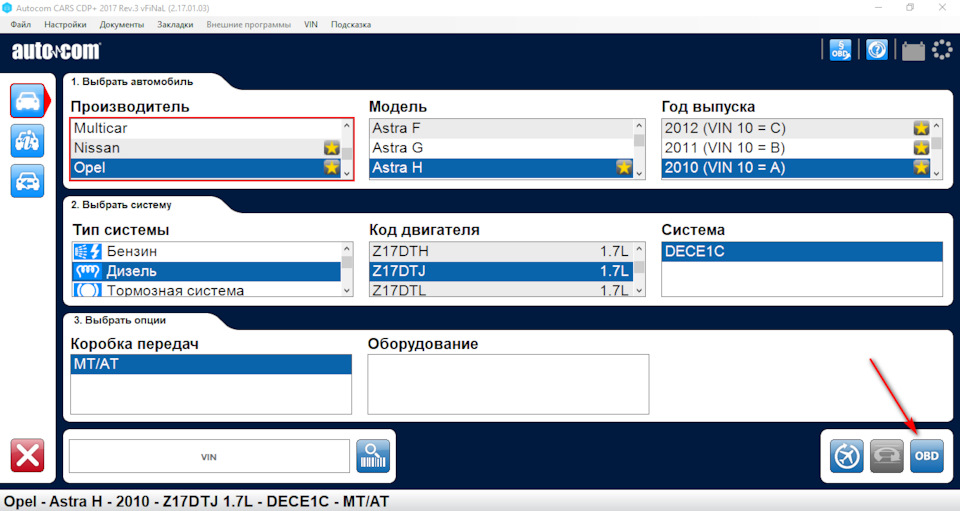Select the Astra H model row
This screenshot has width=960, height=511.
pyautogui.click(x=501, y=168)
